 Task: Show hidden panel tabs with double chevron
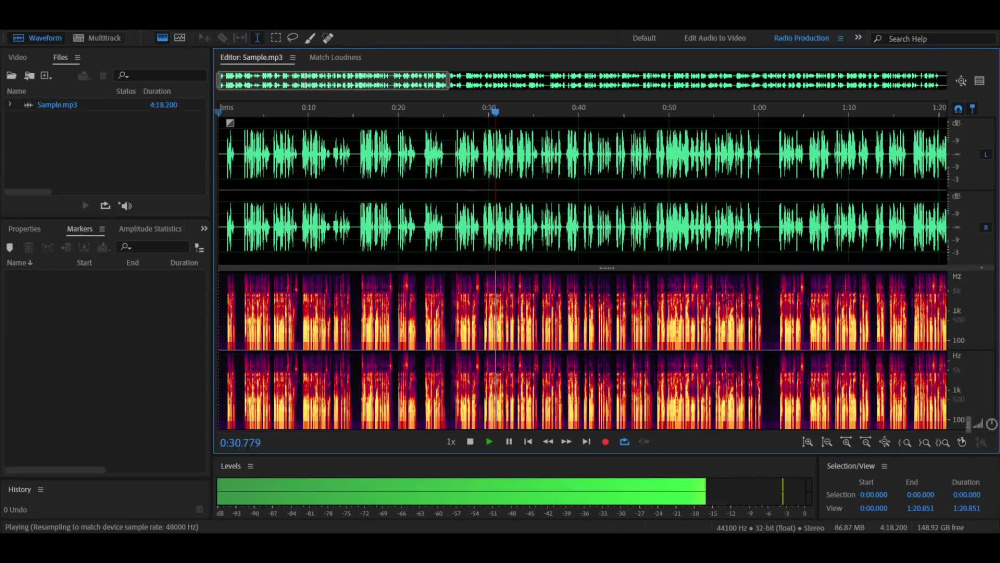coord(204,228)
